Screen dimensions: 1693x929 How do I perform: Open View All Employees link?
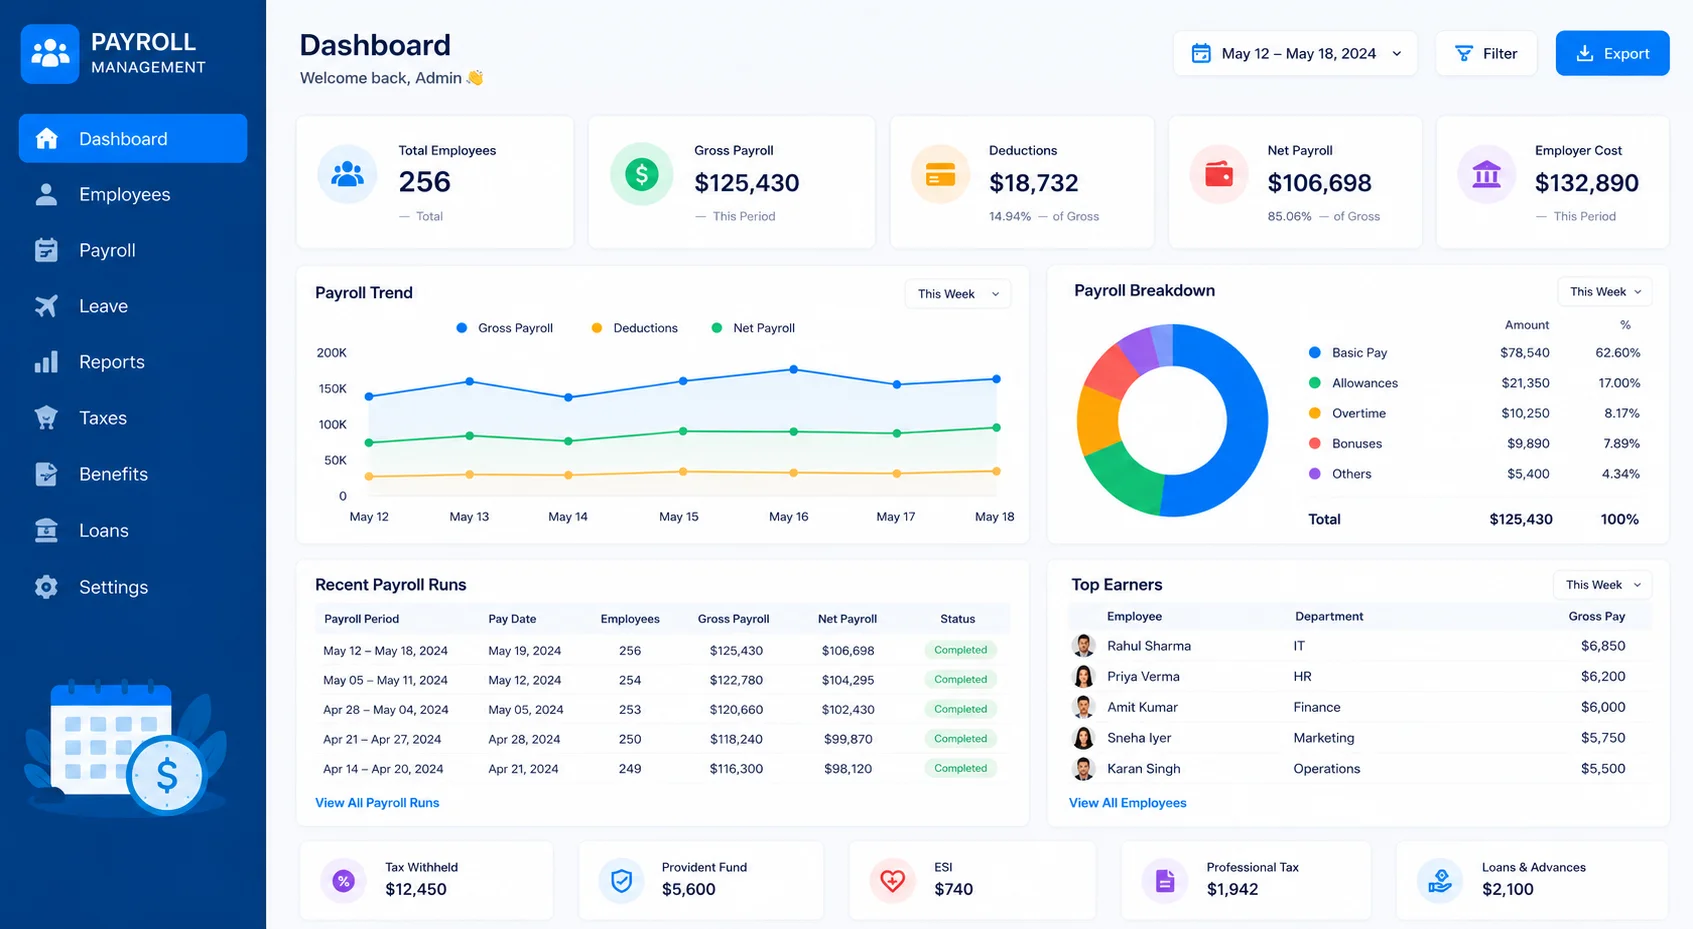coord(1127,803)
